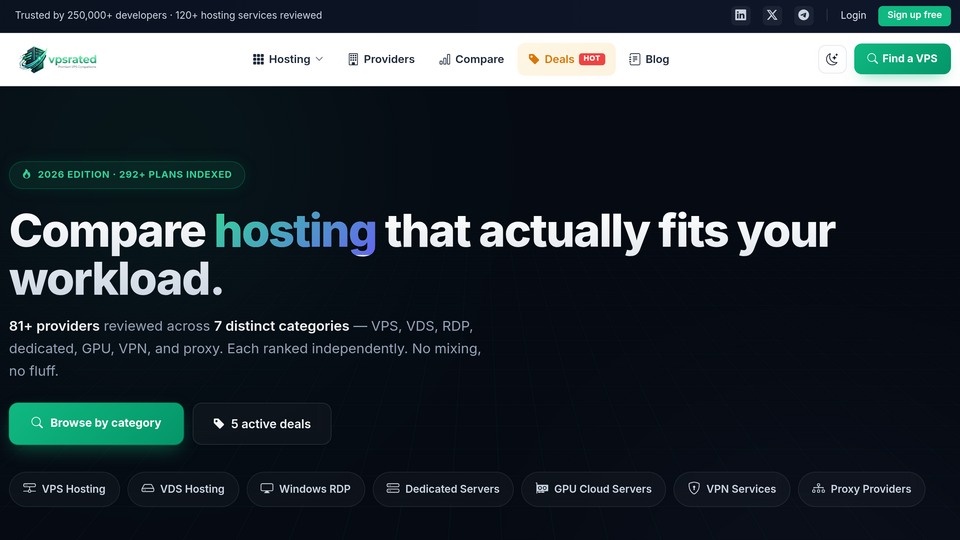Open the X (Twitter) social icon
960x540 pixels.
tap(772, 15)
